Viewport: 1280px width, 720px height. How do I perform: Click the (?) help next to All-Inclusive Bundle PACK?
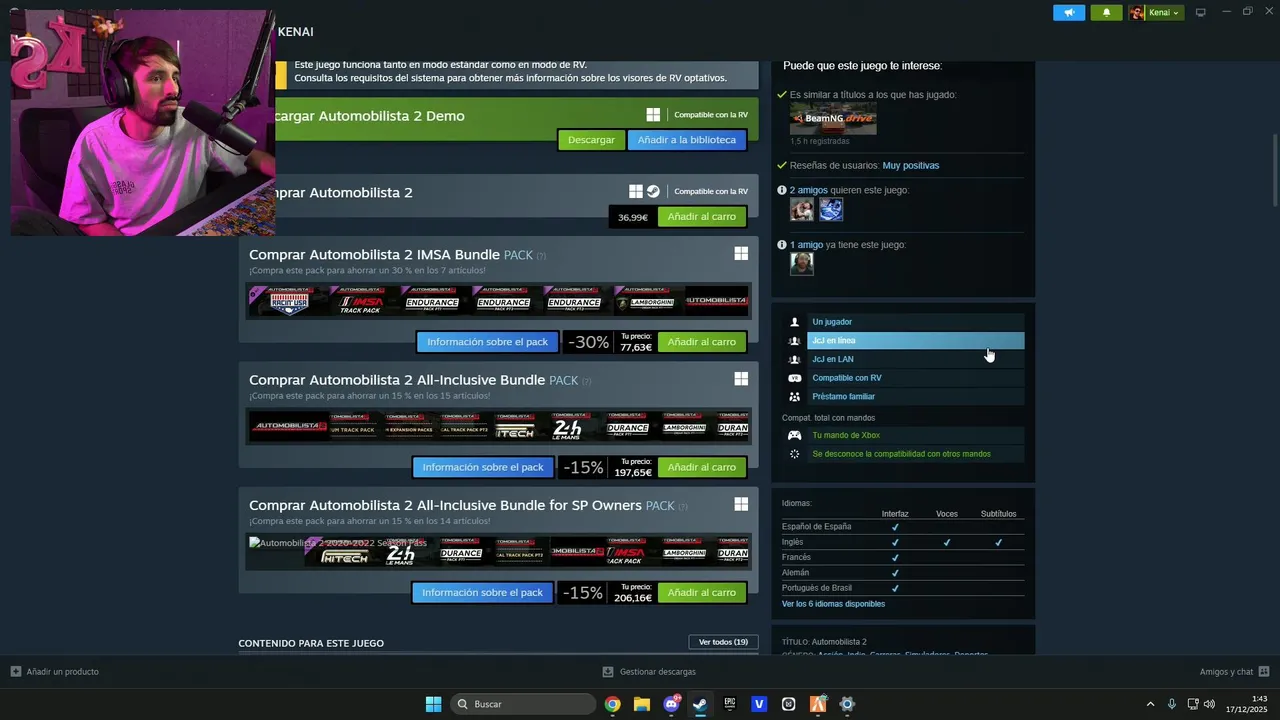pos(587,381)
